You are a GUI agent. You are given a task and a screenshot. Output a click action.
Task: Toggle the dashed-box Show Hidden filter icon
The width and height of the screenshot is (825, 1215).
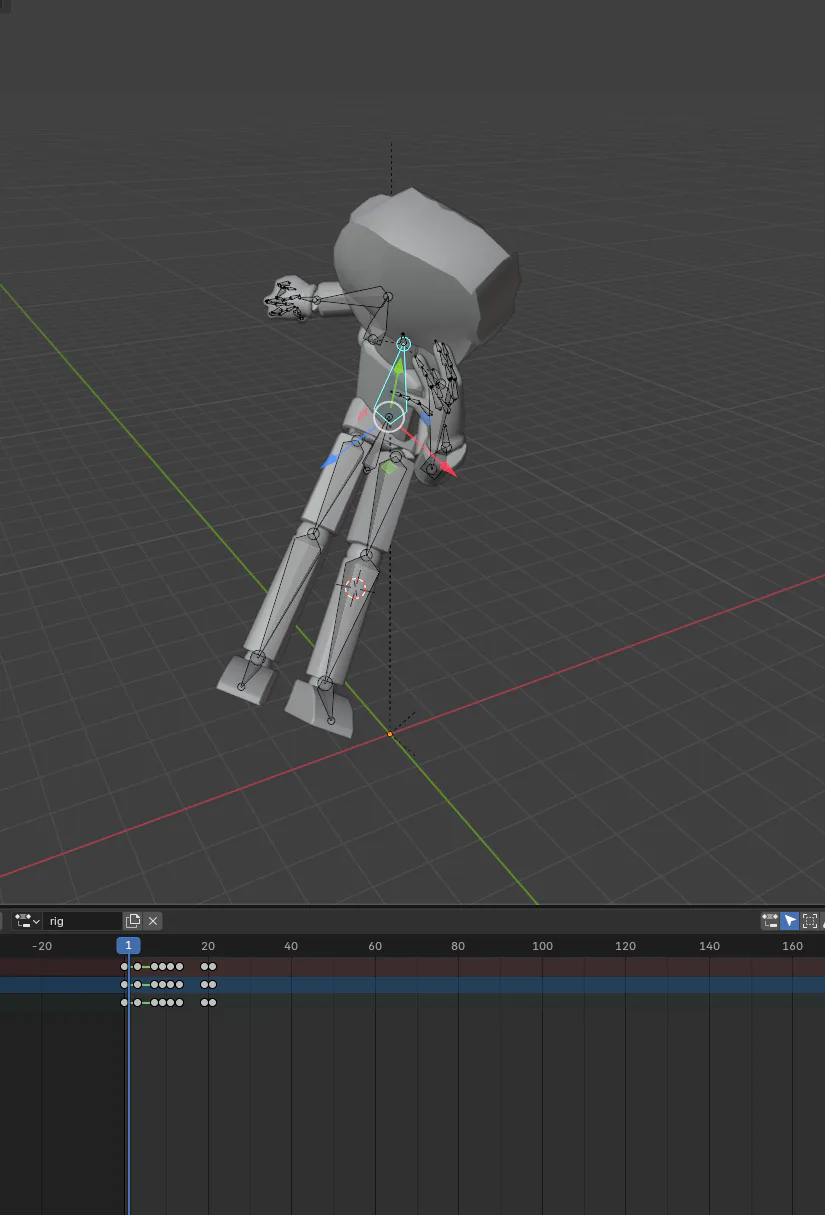pyautogui.click(x=811, y=921)
